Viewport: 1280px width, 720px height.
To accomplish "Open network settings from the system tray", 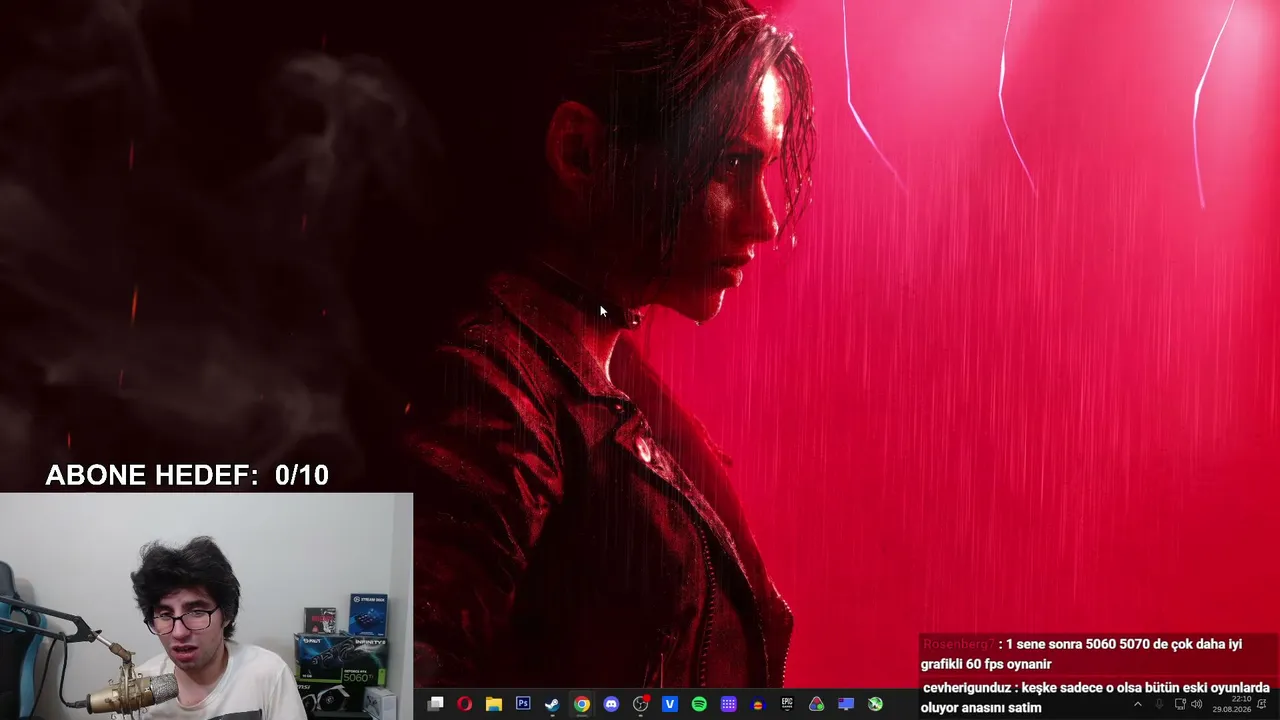I will 1180,704.
